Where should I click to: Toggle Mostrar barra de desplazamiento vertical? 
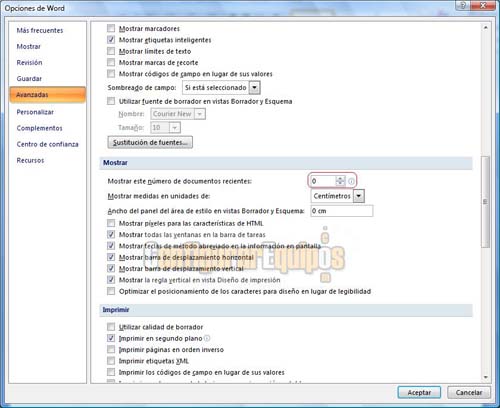point(111,268)
